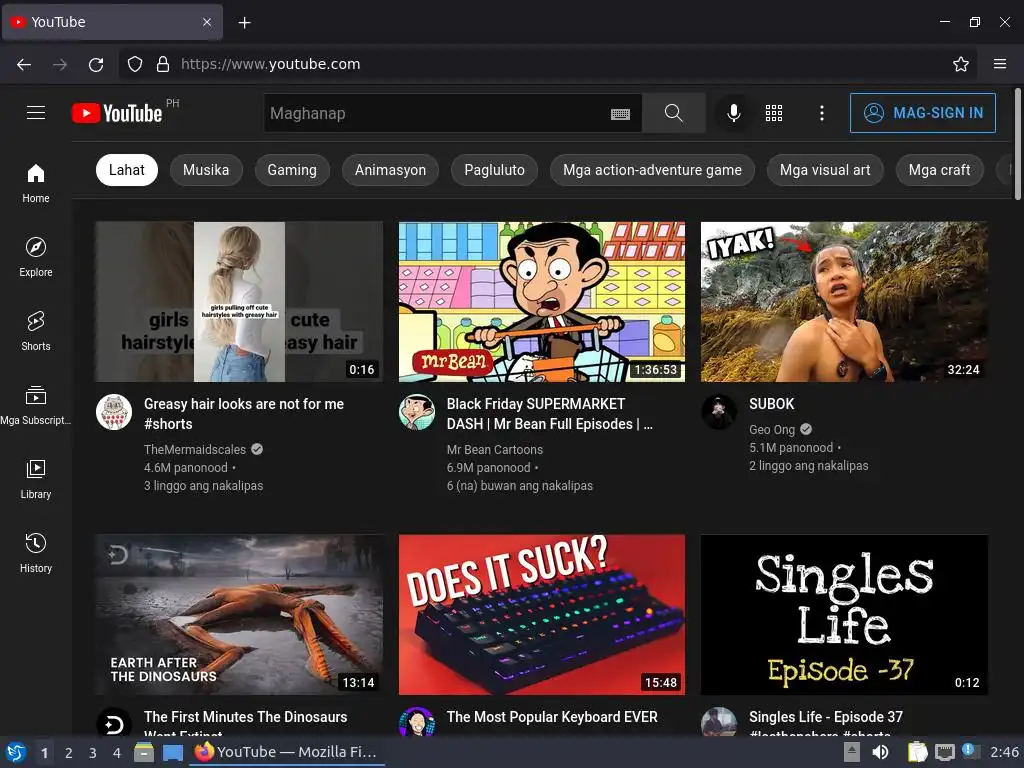Open the on-screen keyboard in search box
The width and height of the screenshot is (1024, 768).
tap(620, 114)
